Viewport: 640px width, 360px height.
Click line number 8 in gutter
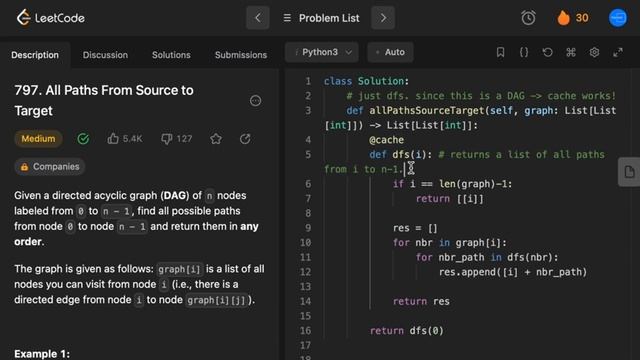(308, 213)
